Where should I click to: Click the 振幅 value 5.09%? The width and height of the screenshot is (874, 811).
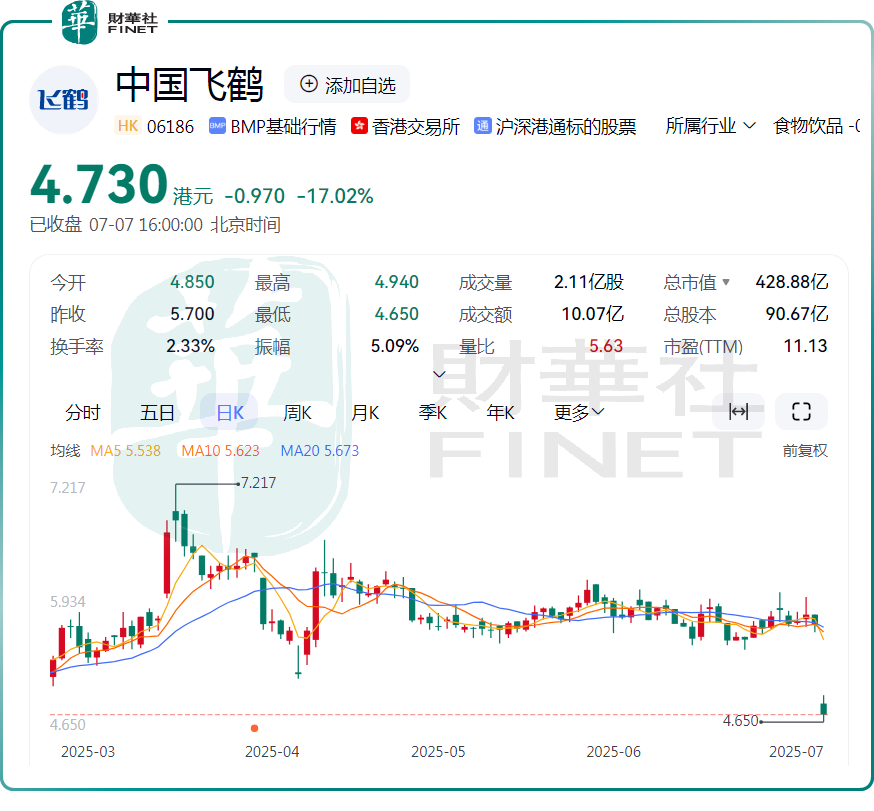395,346
